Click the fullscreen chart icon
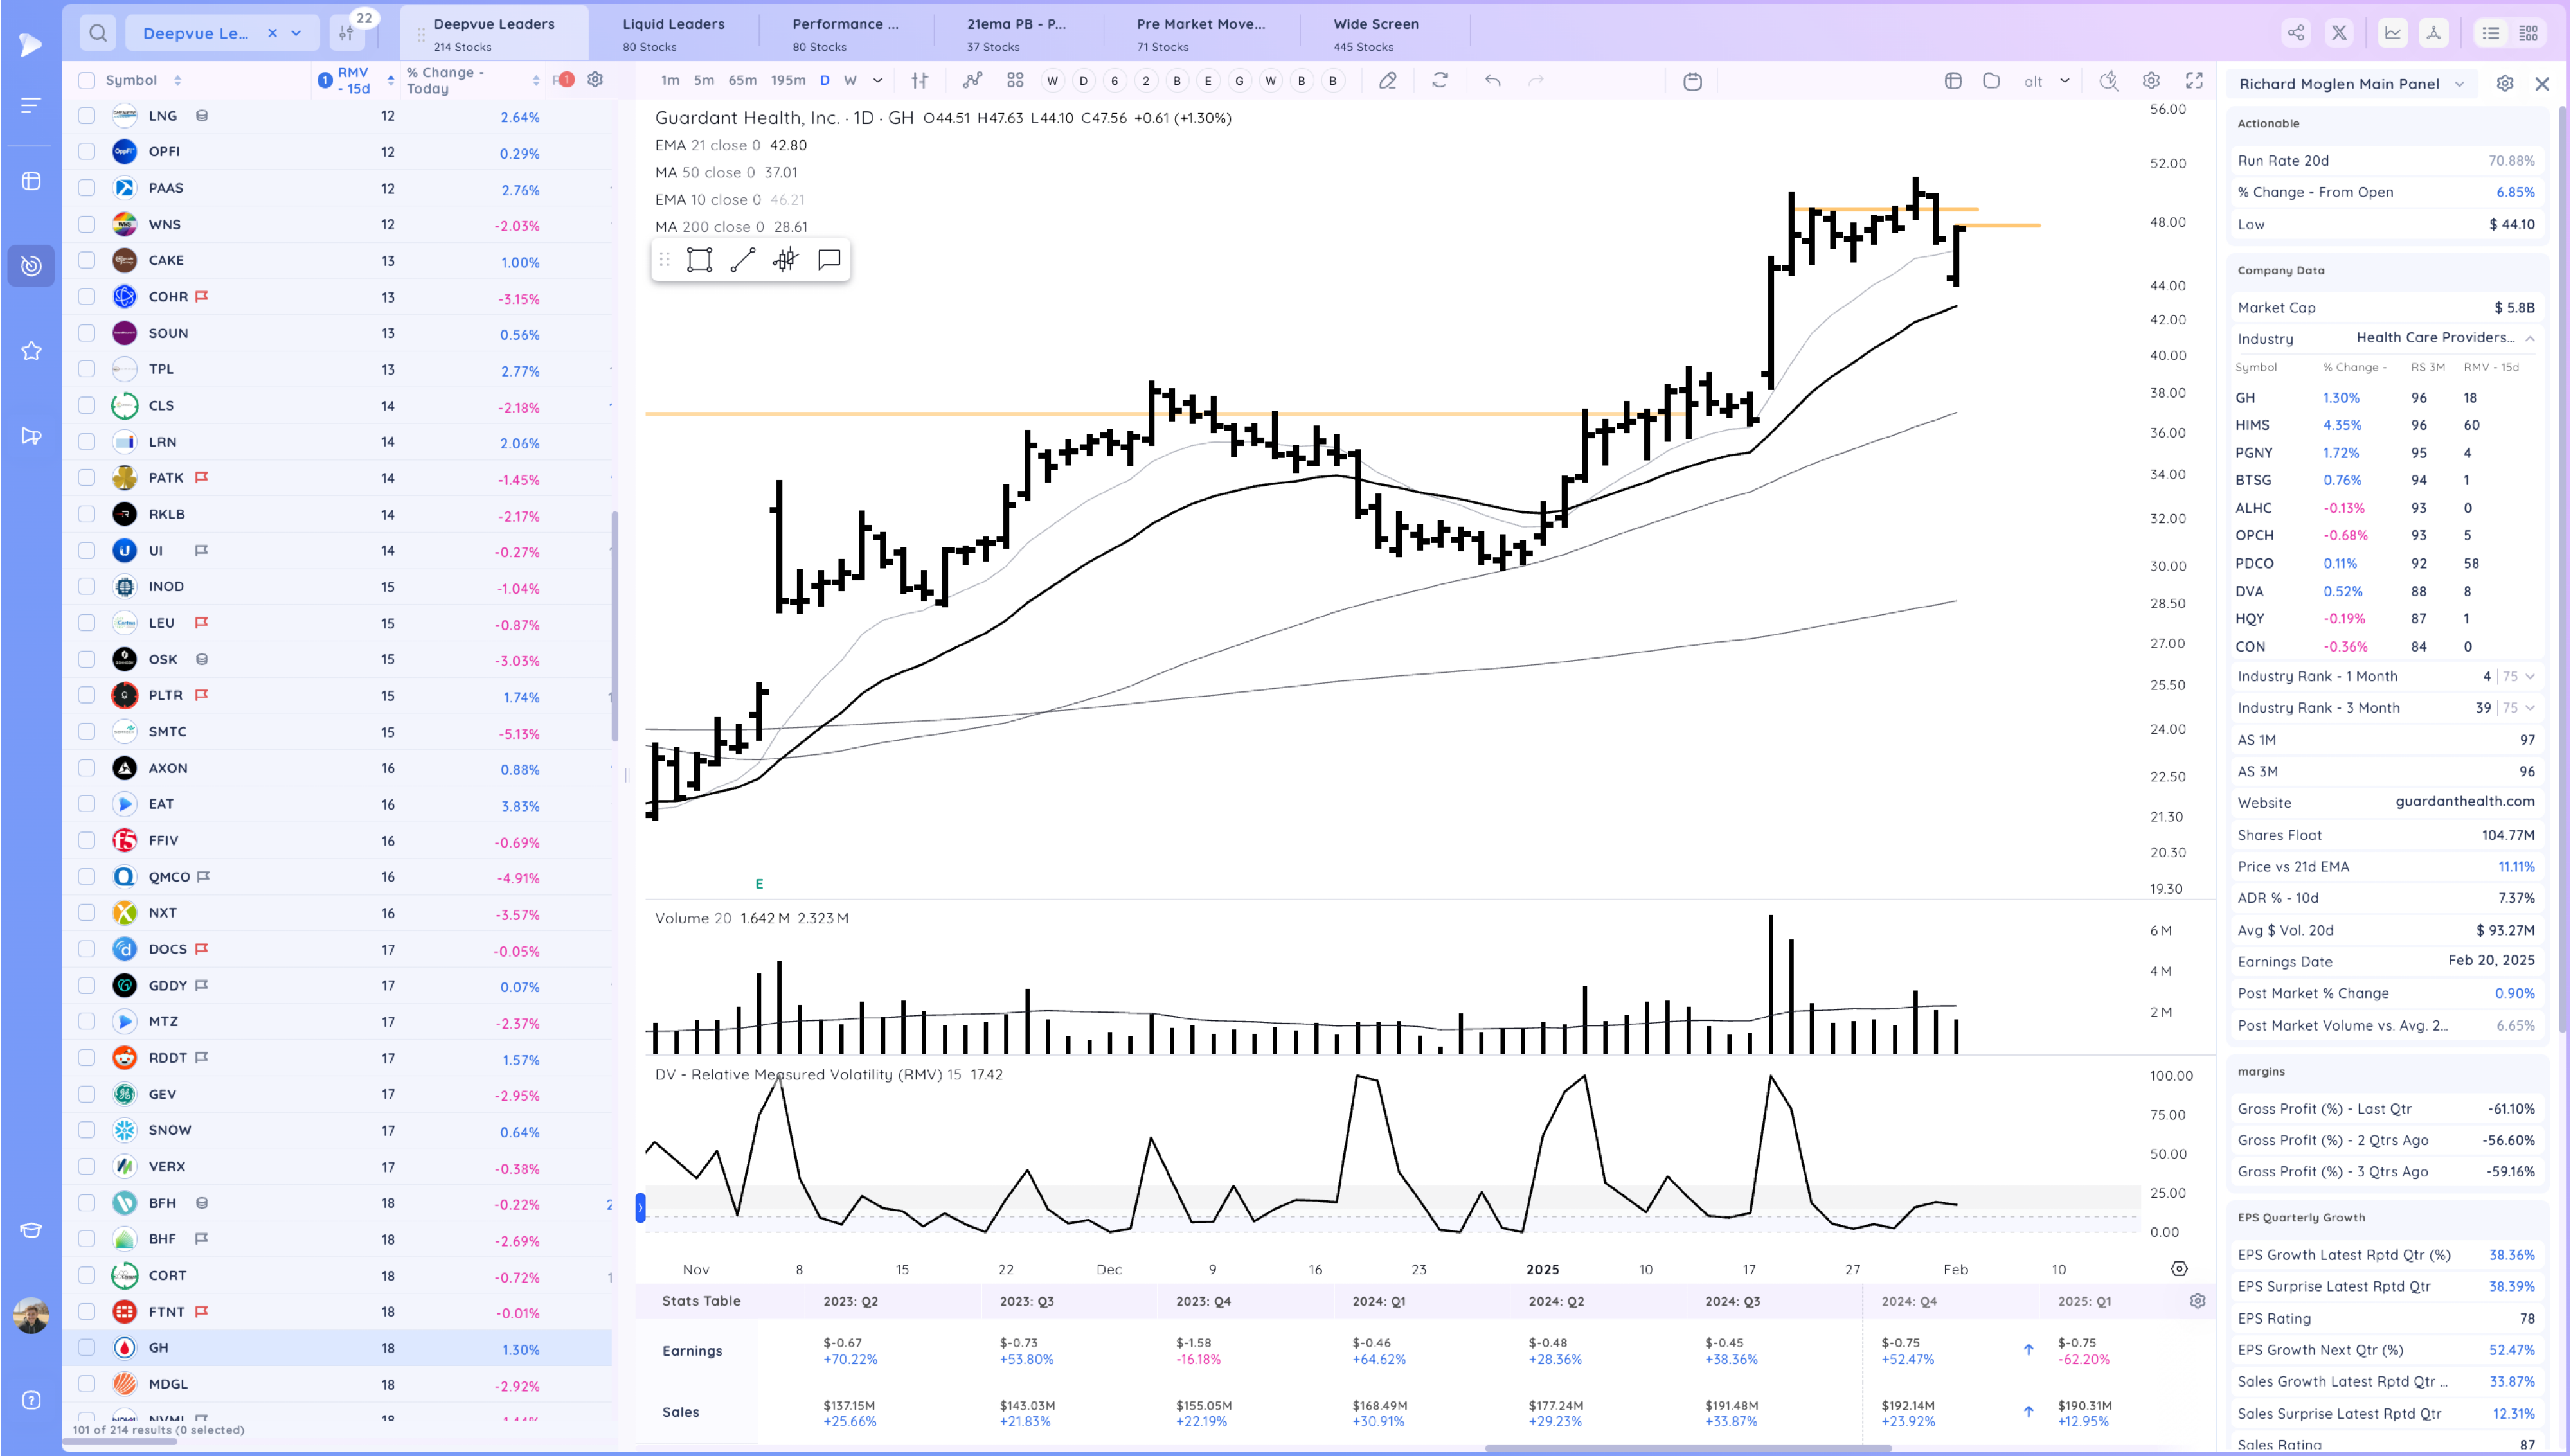The height and width of the screenshot is (1456, 2571). 2194,81
